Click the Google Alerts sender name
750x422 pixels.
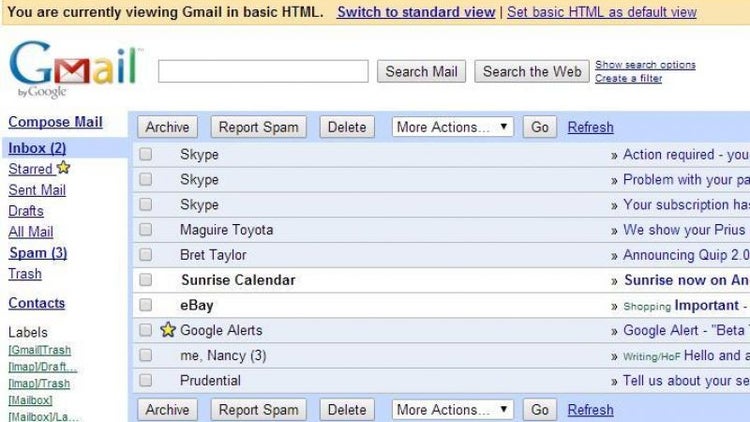tap(221, 331)
